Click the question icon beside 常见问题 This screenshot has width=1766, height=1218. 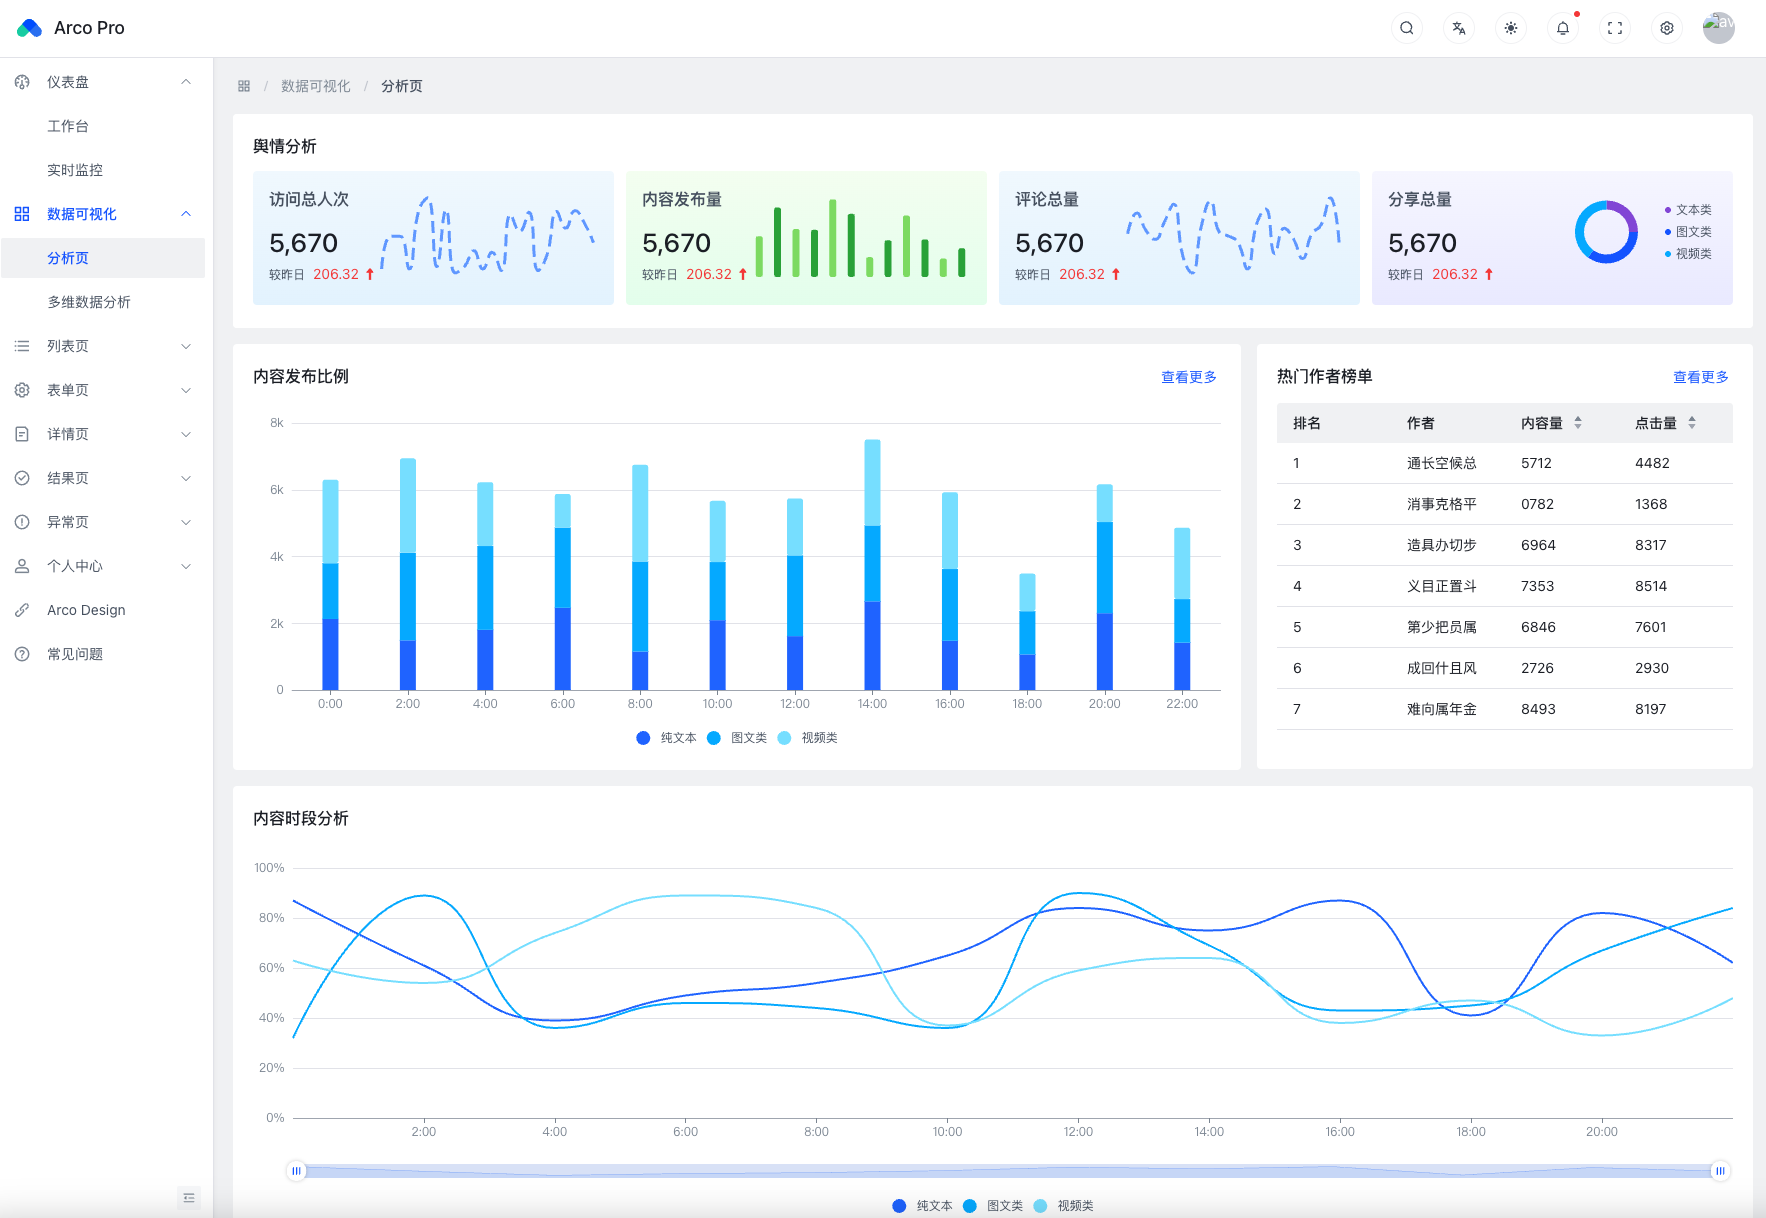[22, 654]
